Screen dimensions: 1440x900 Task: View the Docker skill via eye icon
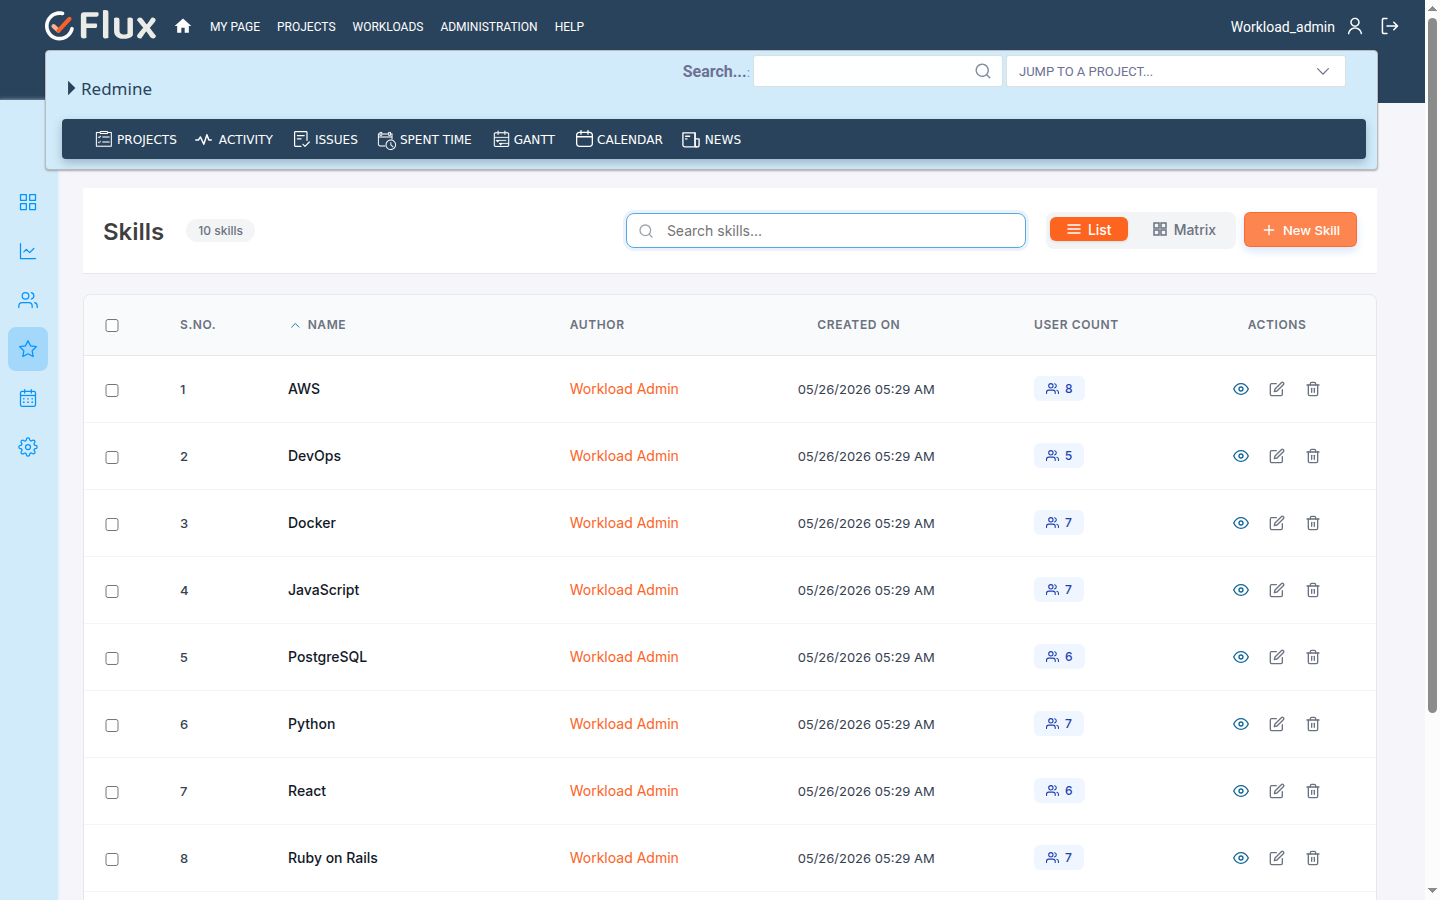pyautogui.click(x=1241, y=523)
